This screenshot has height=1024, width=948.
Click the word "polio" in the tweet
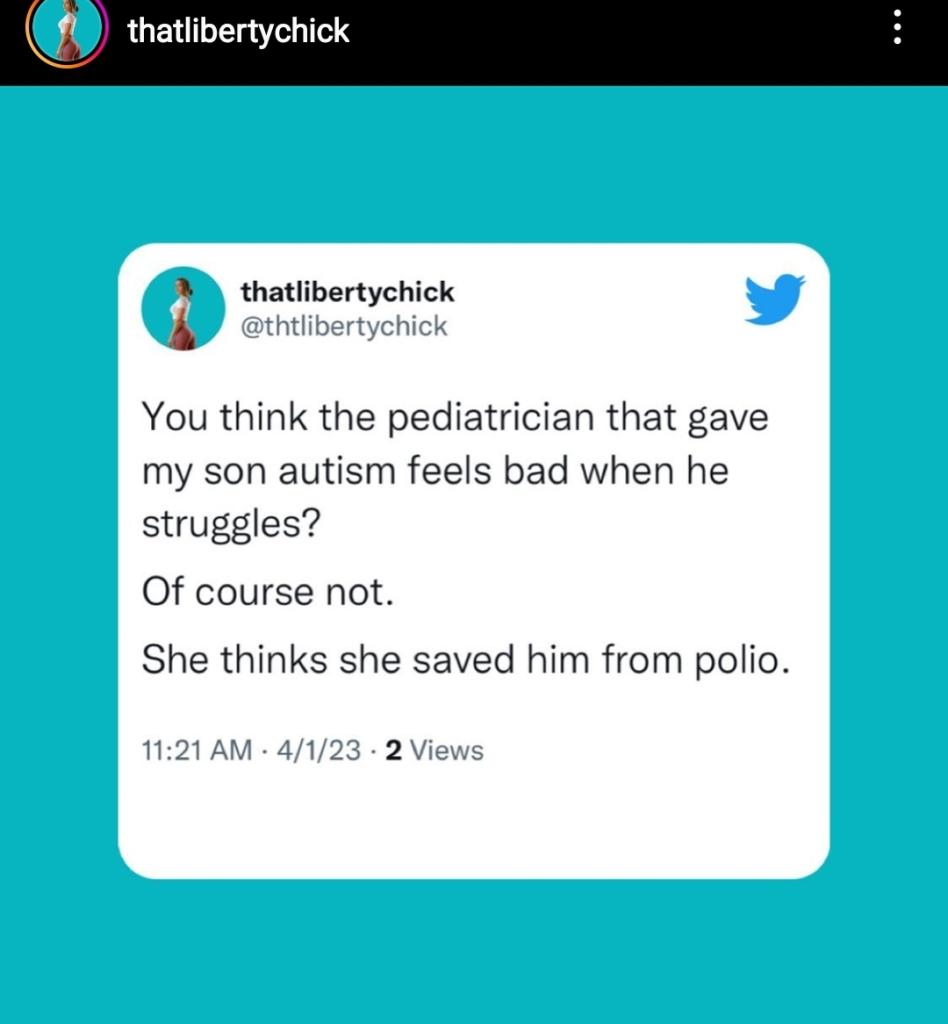tap(736, 659)
